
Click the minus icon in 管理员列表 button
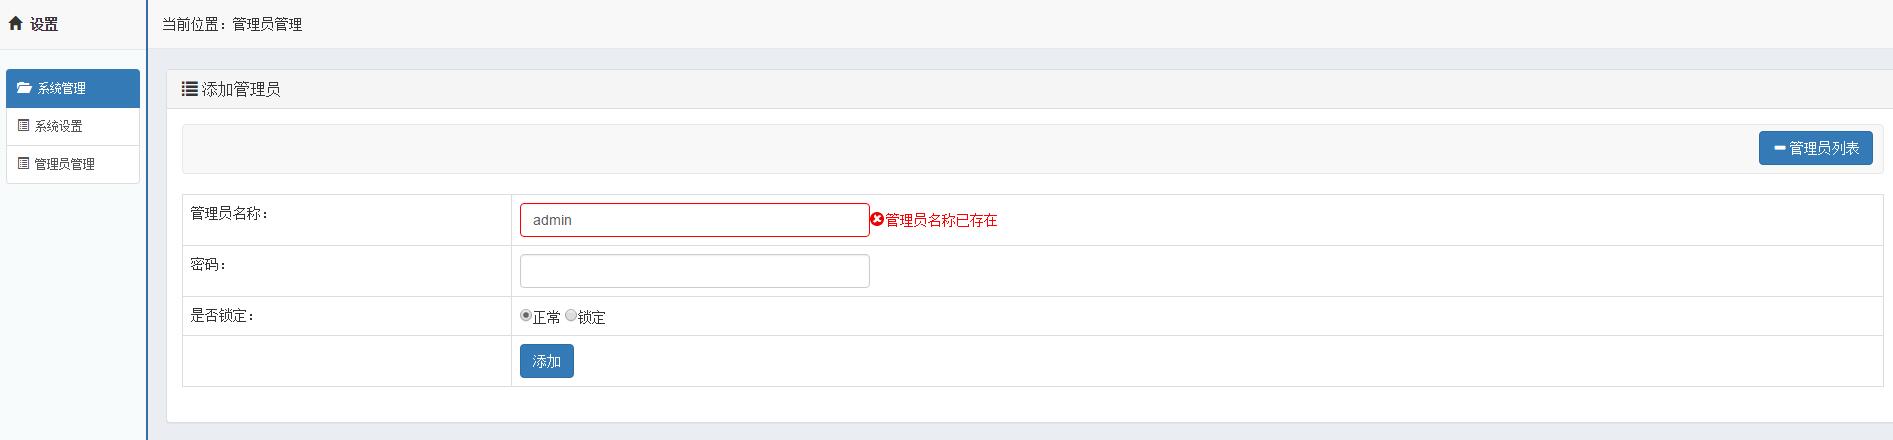(x=1779, y=148)
